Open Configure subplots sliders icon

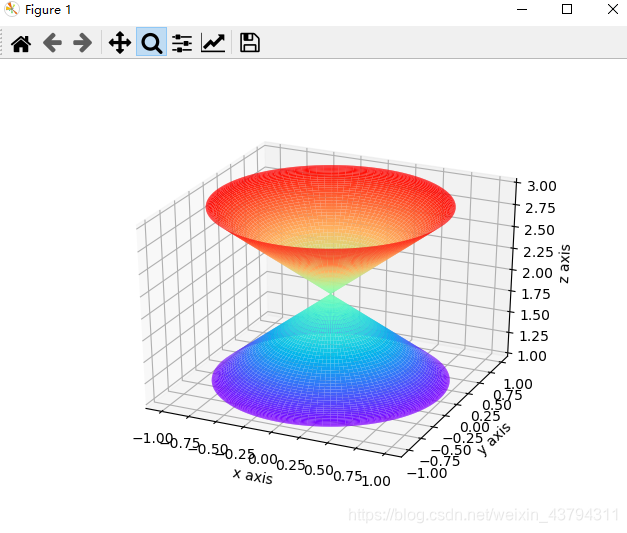(182, 43)
